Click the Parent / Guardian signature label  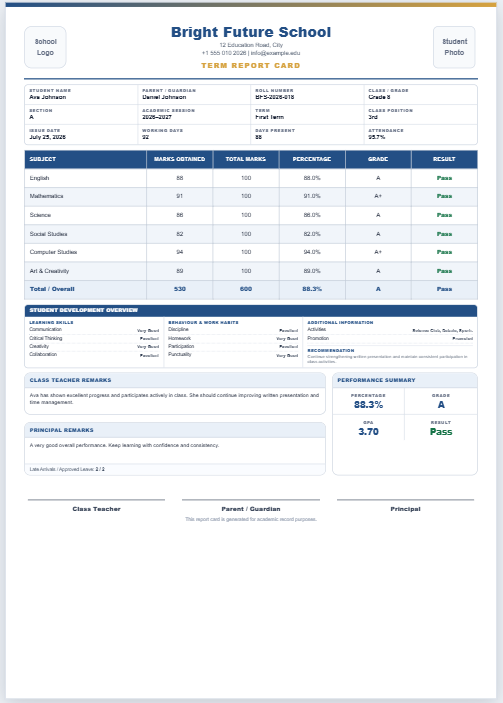pyautogui.click(x=251, y=509)
